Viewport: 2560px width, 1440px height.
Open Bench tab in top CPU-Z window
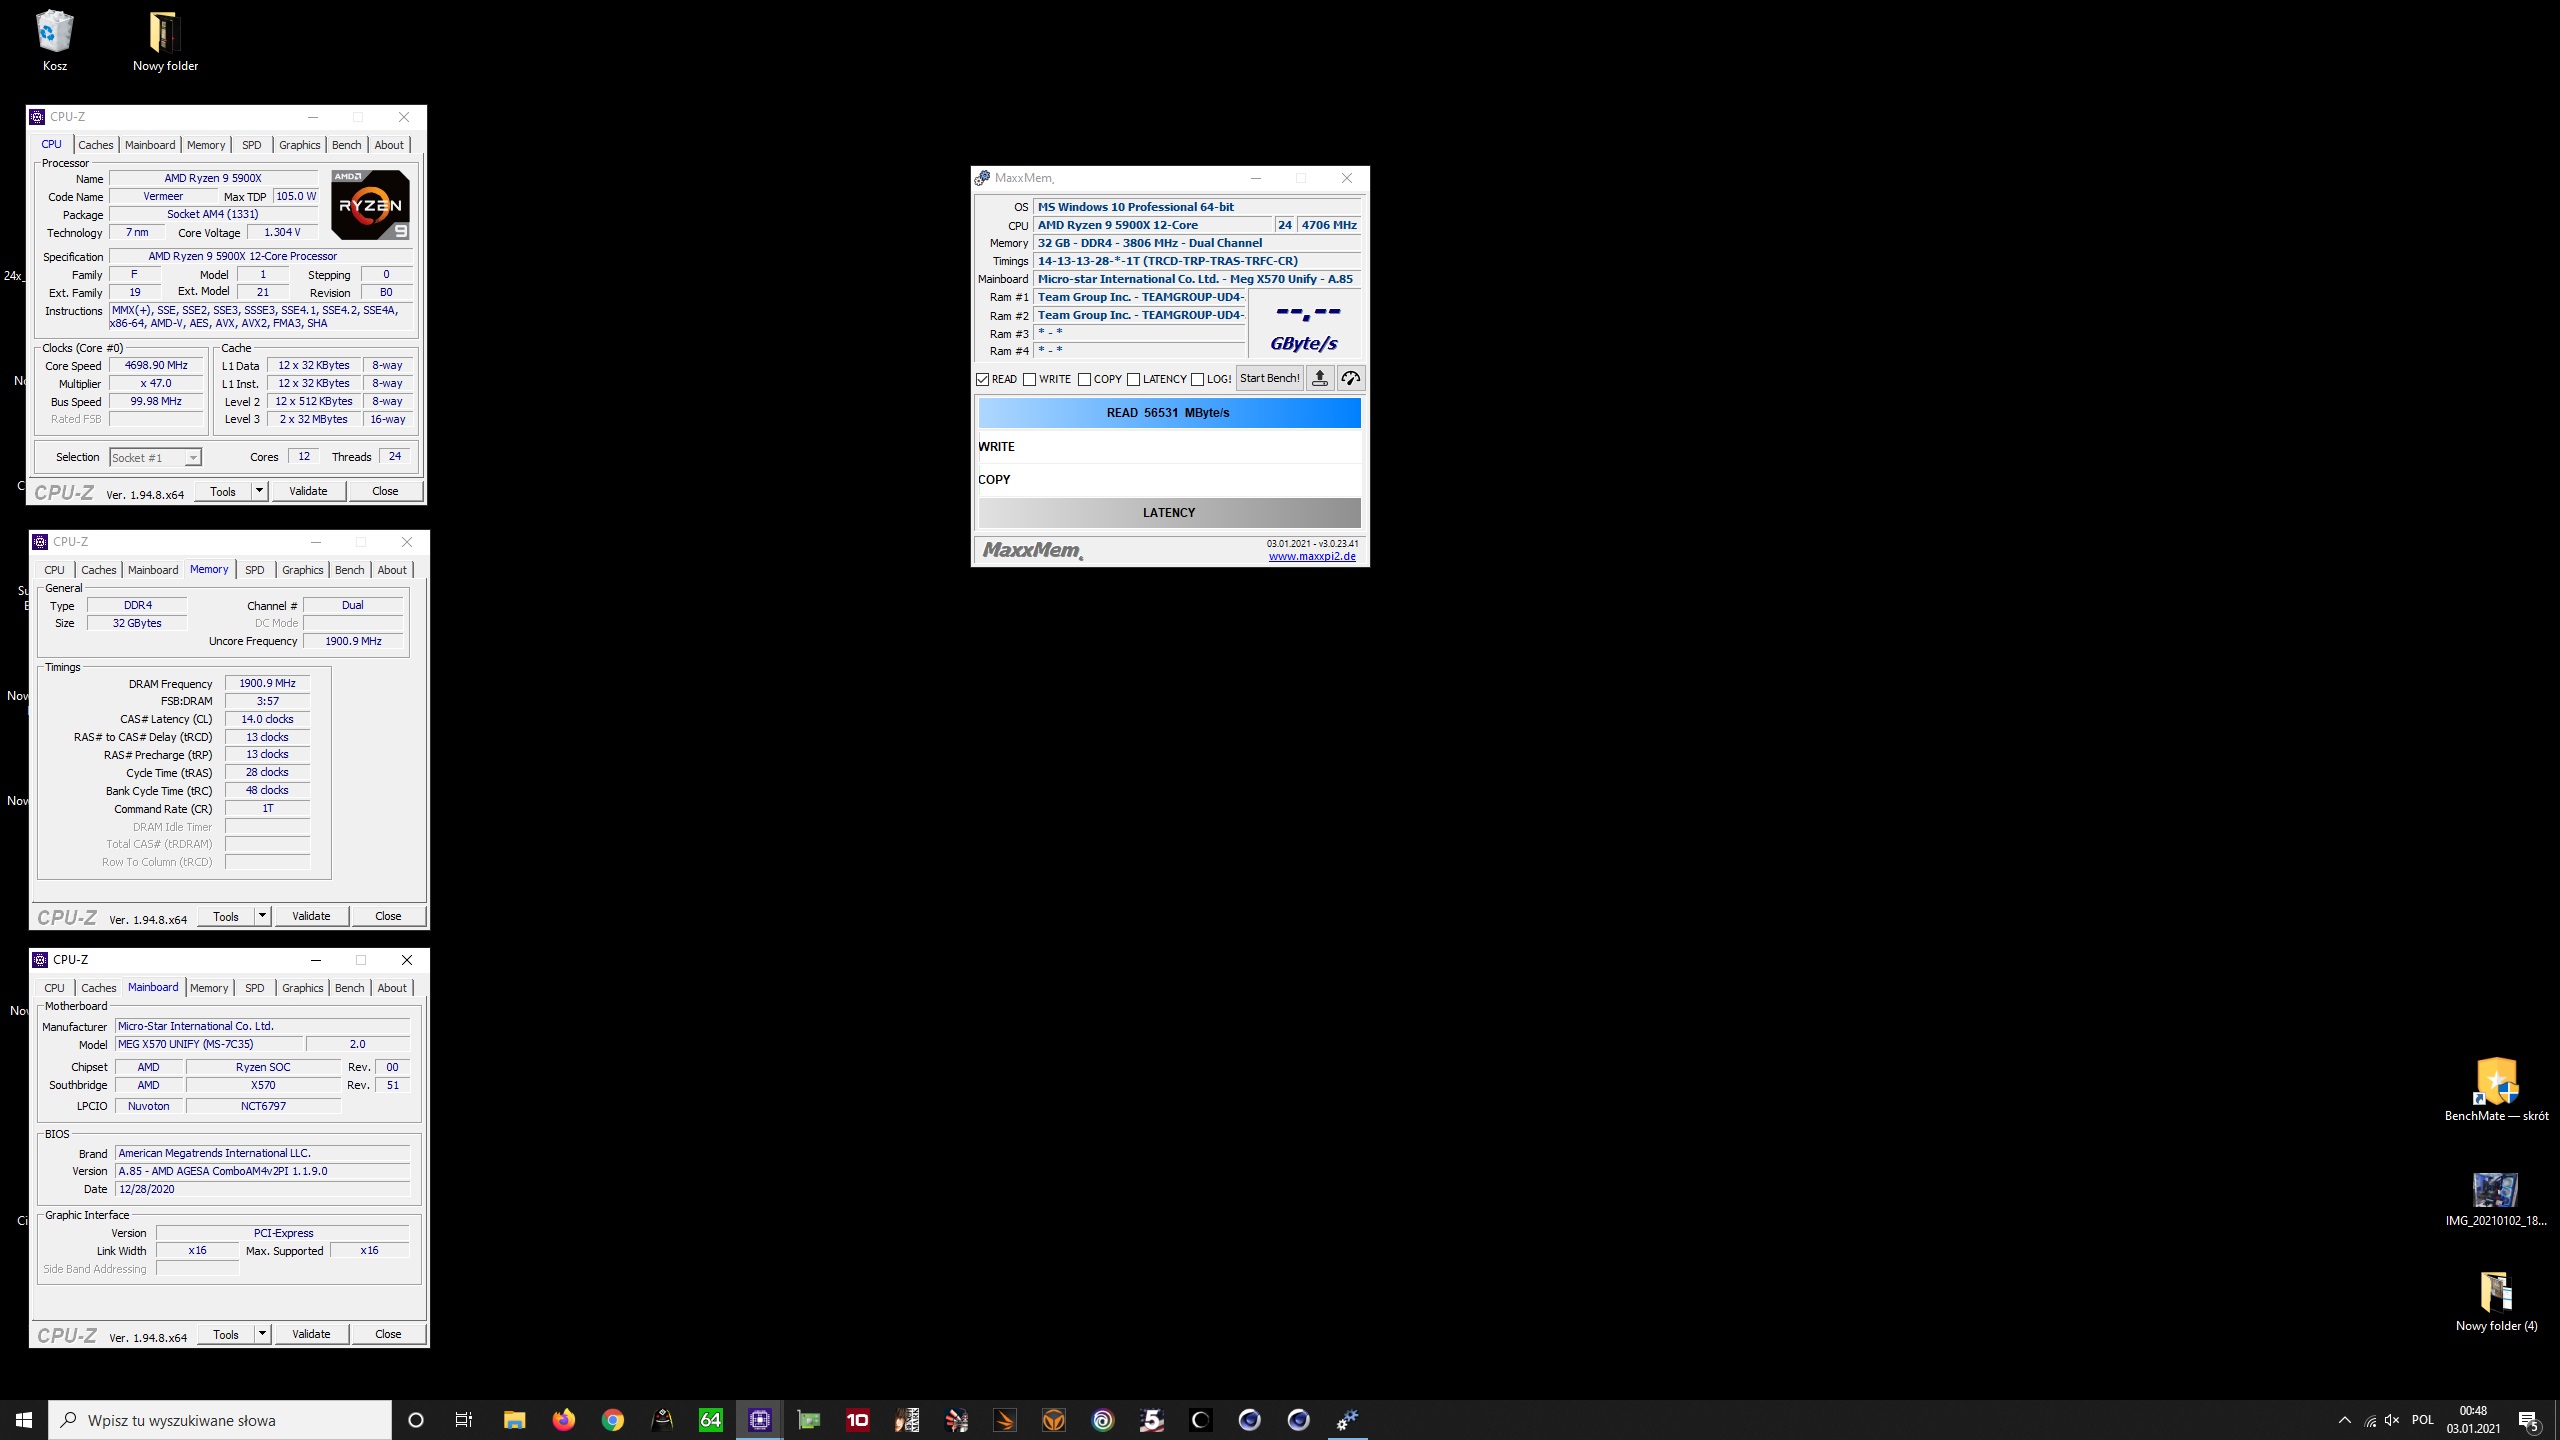pos(346,145)
